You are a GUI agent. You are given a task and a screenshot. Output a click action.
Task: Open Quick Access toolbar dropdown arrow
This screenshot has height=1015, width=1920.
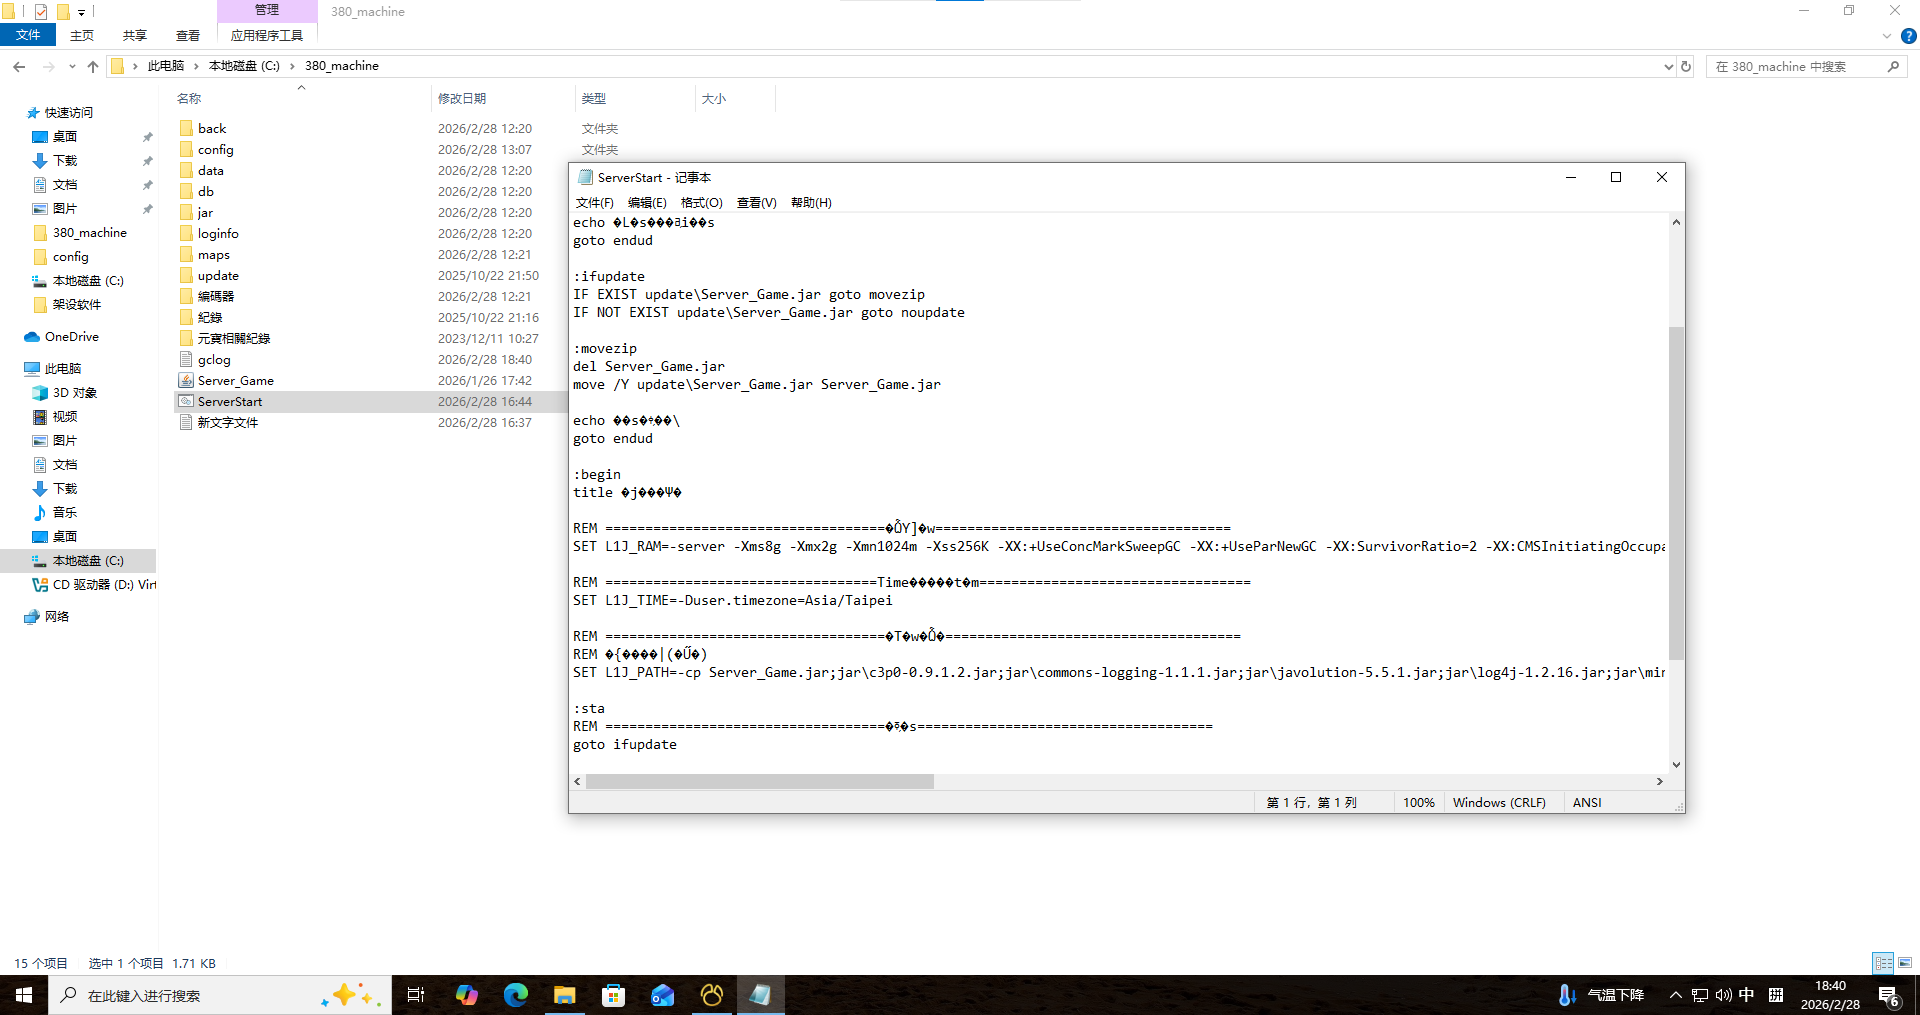point(81,12)
